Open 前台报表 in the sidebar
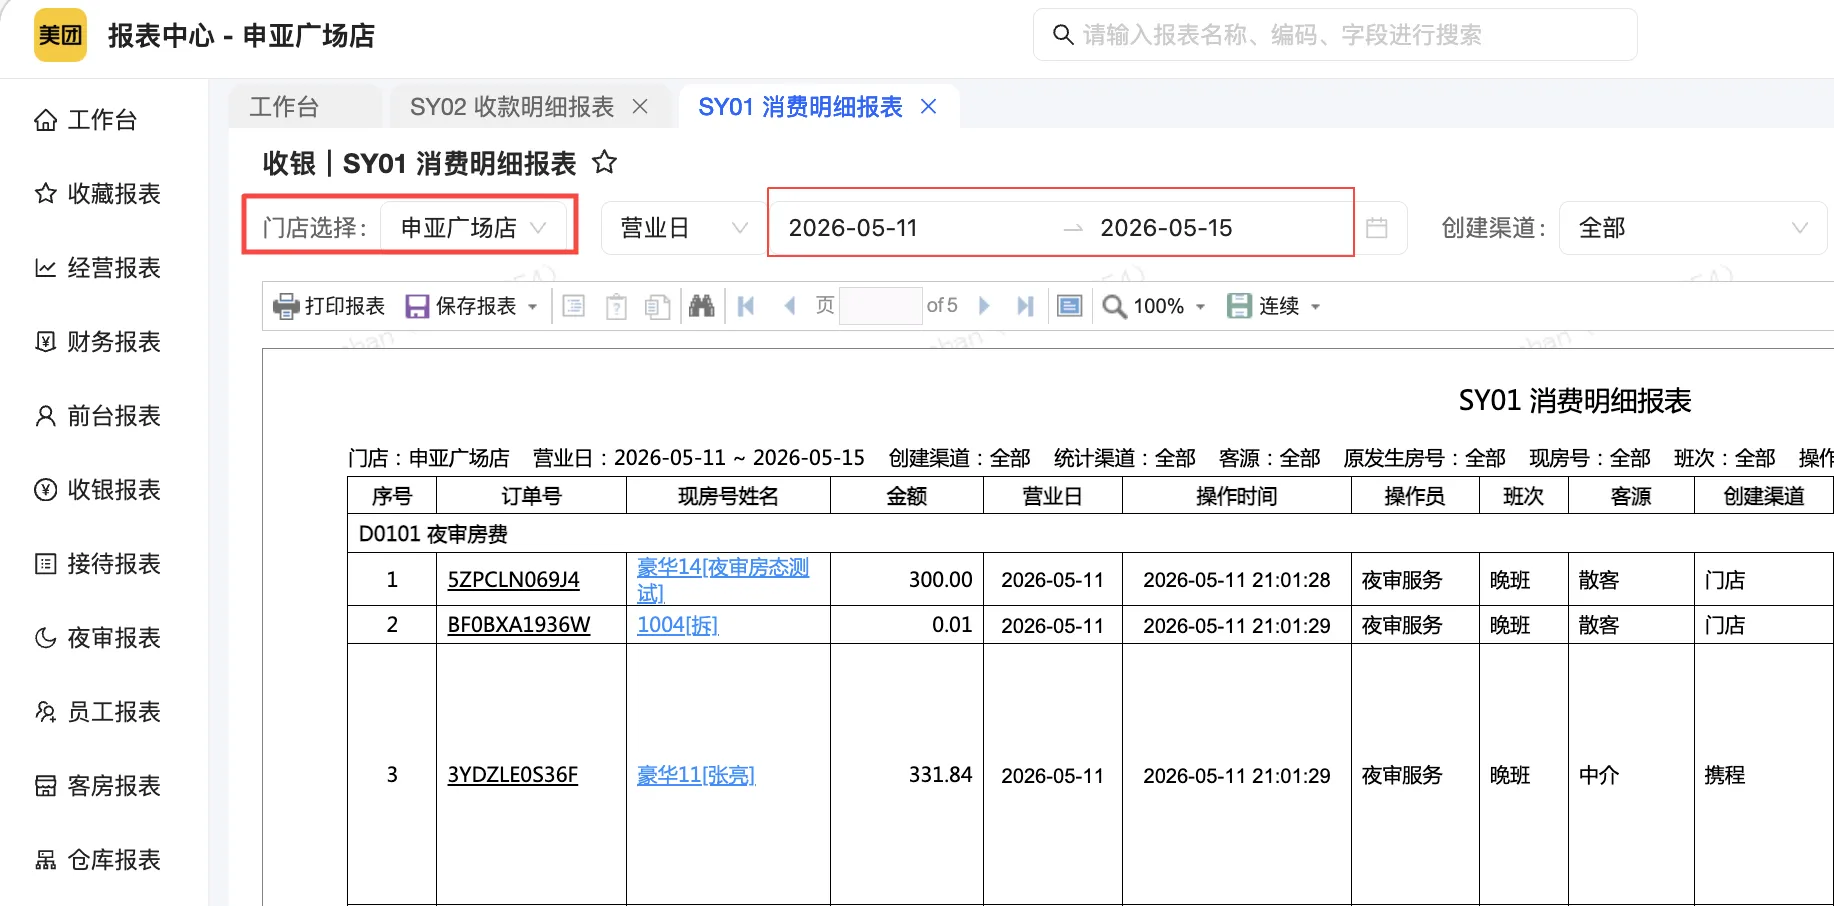 98,416
